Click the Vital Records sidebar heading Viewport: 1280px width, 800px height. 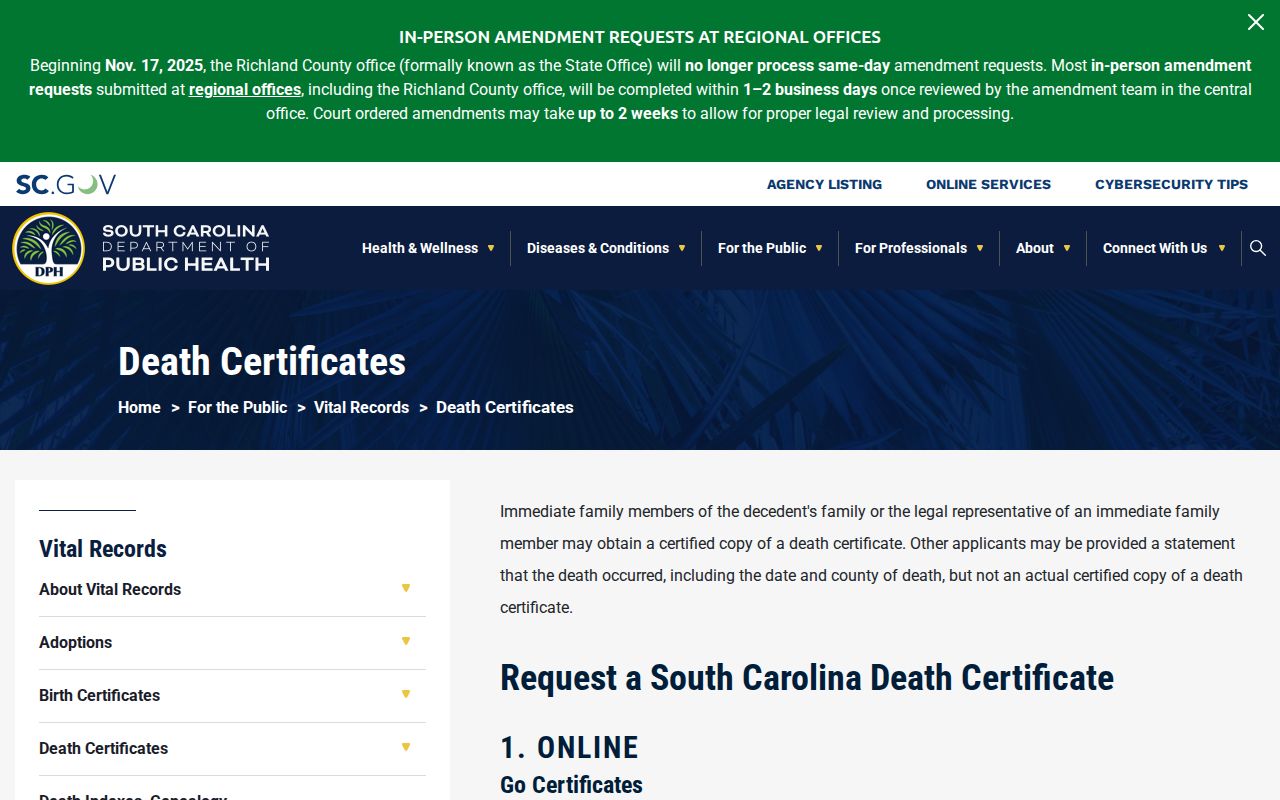point(103,549)
